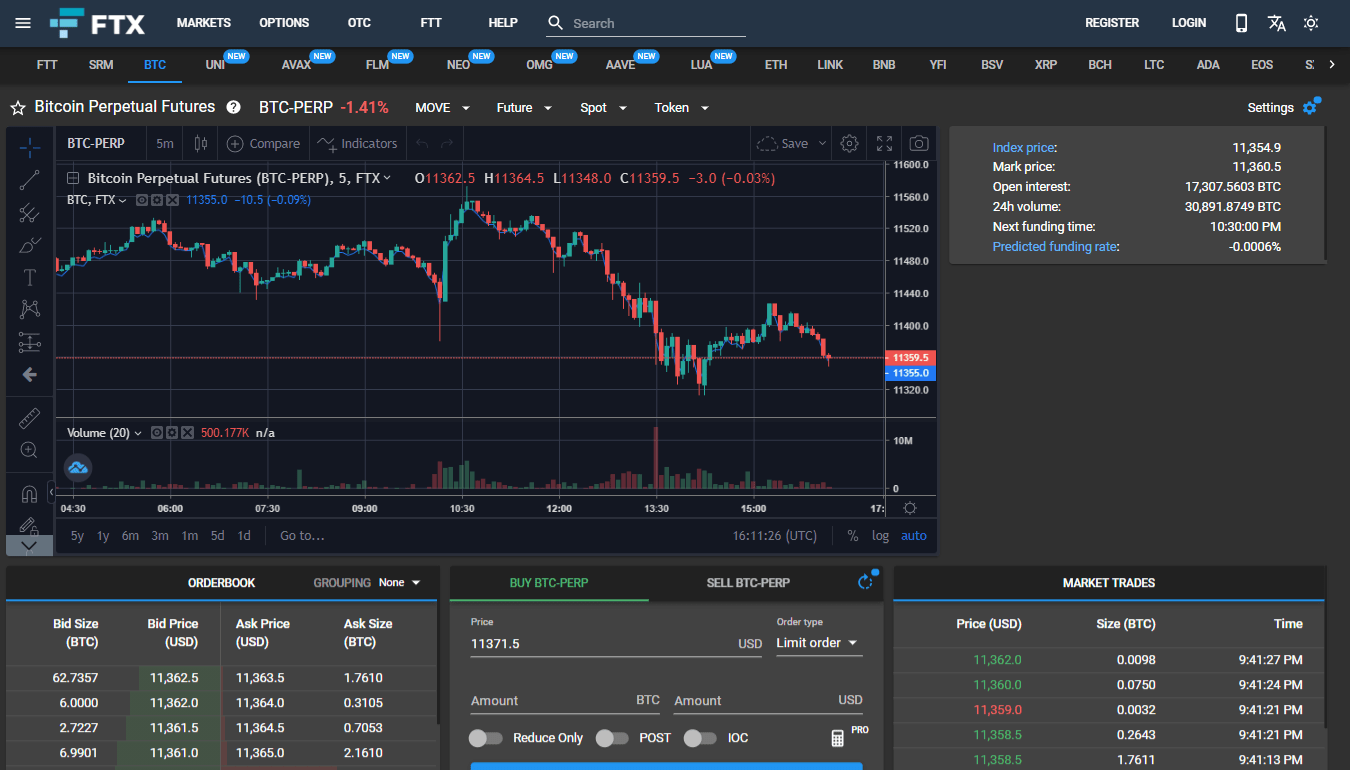Image resolution: width=1350 pixels, height=770 pixels.
Task: Click the Go to… date button
Action: coord(302,535)
